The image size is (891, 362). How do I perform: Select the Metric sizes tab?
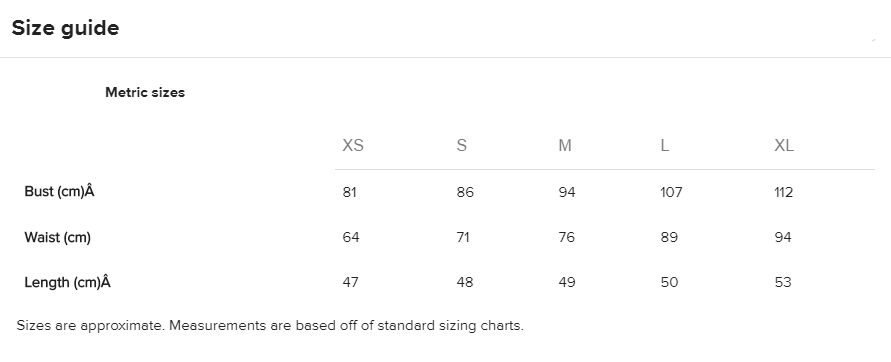coord(145,93)
